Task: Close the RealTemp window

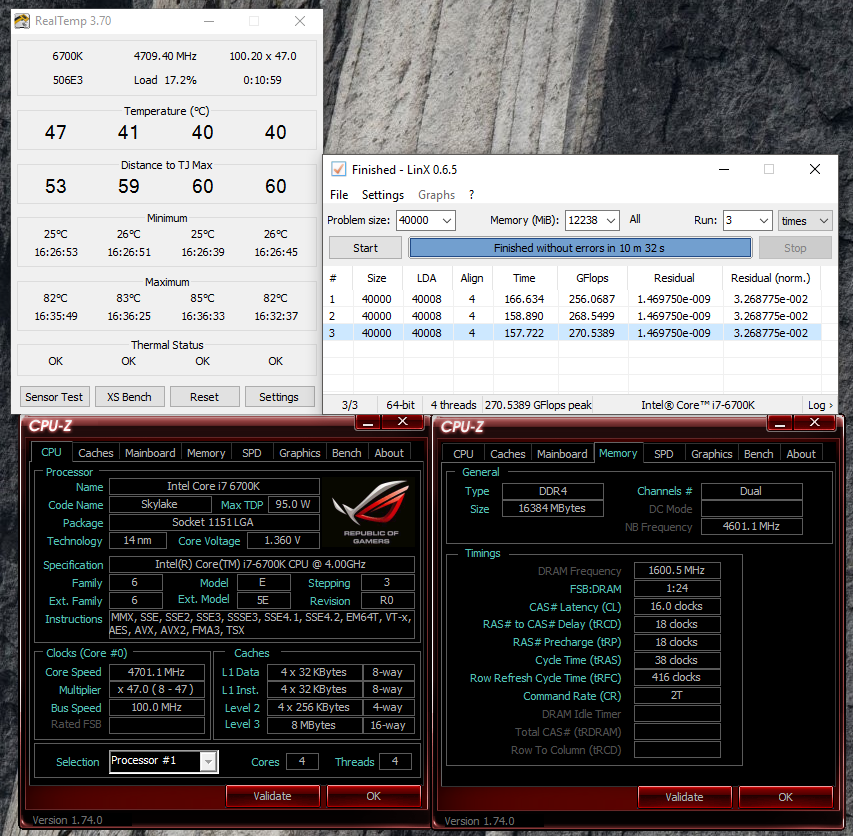Action: pos(300,21)
